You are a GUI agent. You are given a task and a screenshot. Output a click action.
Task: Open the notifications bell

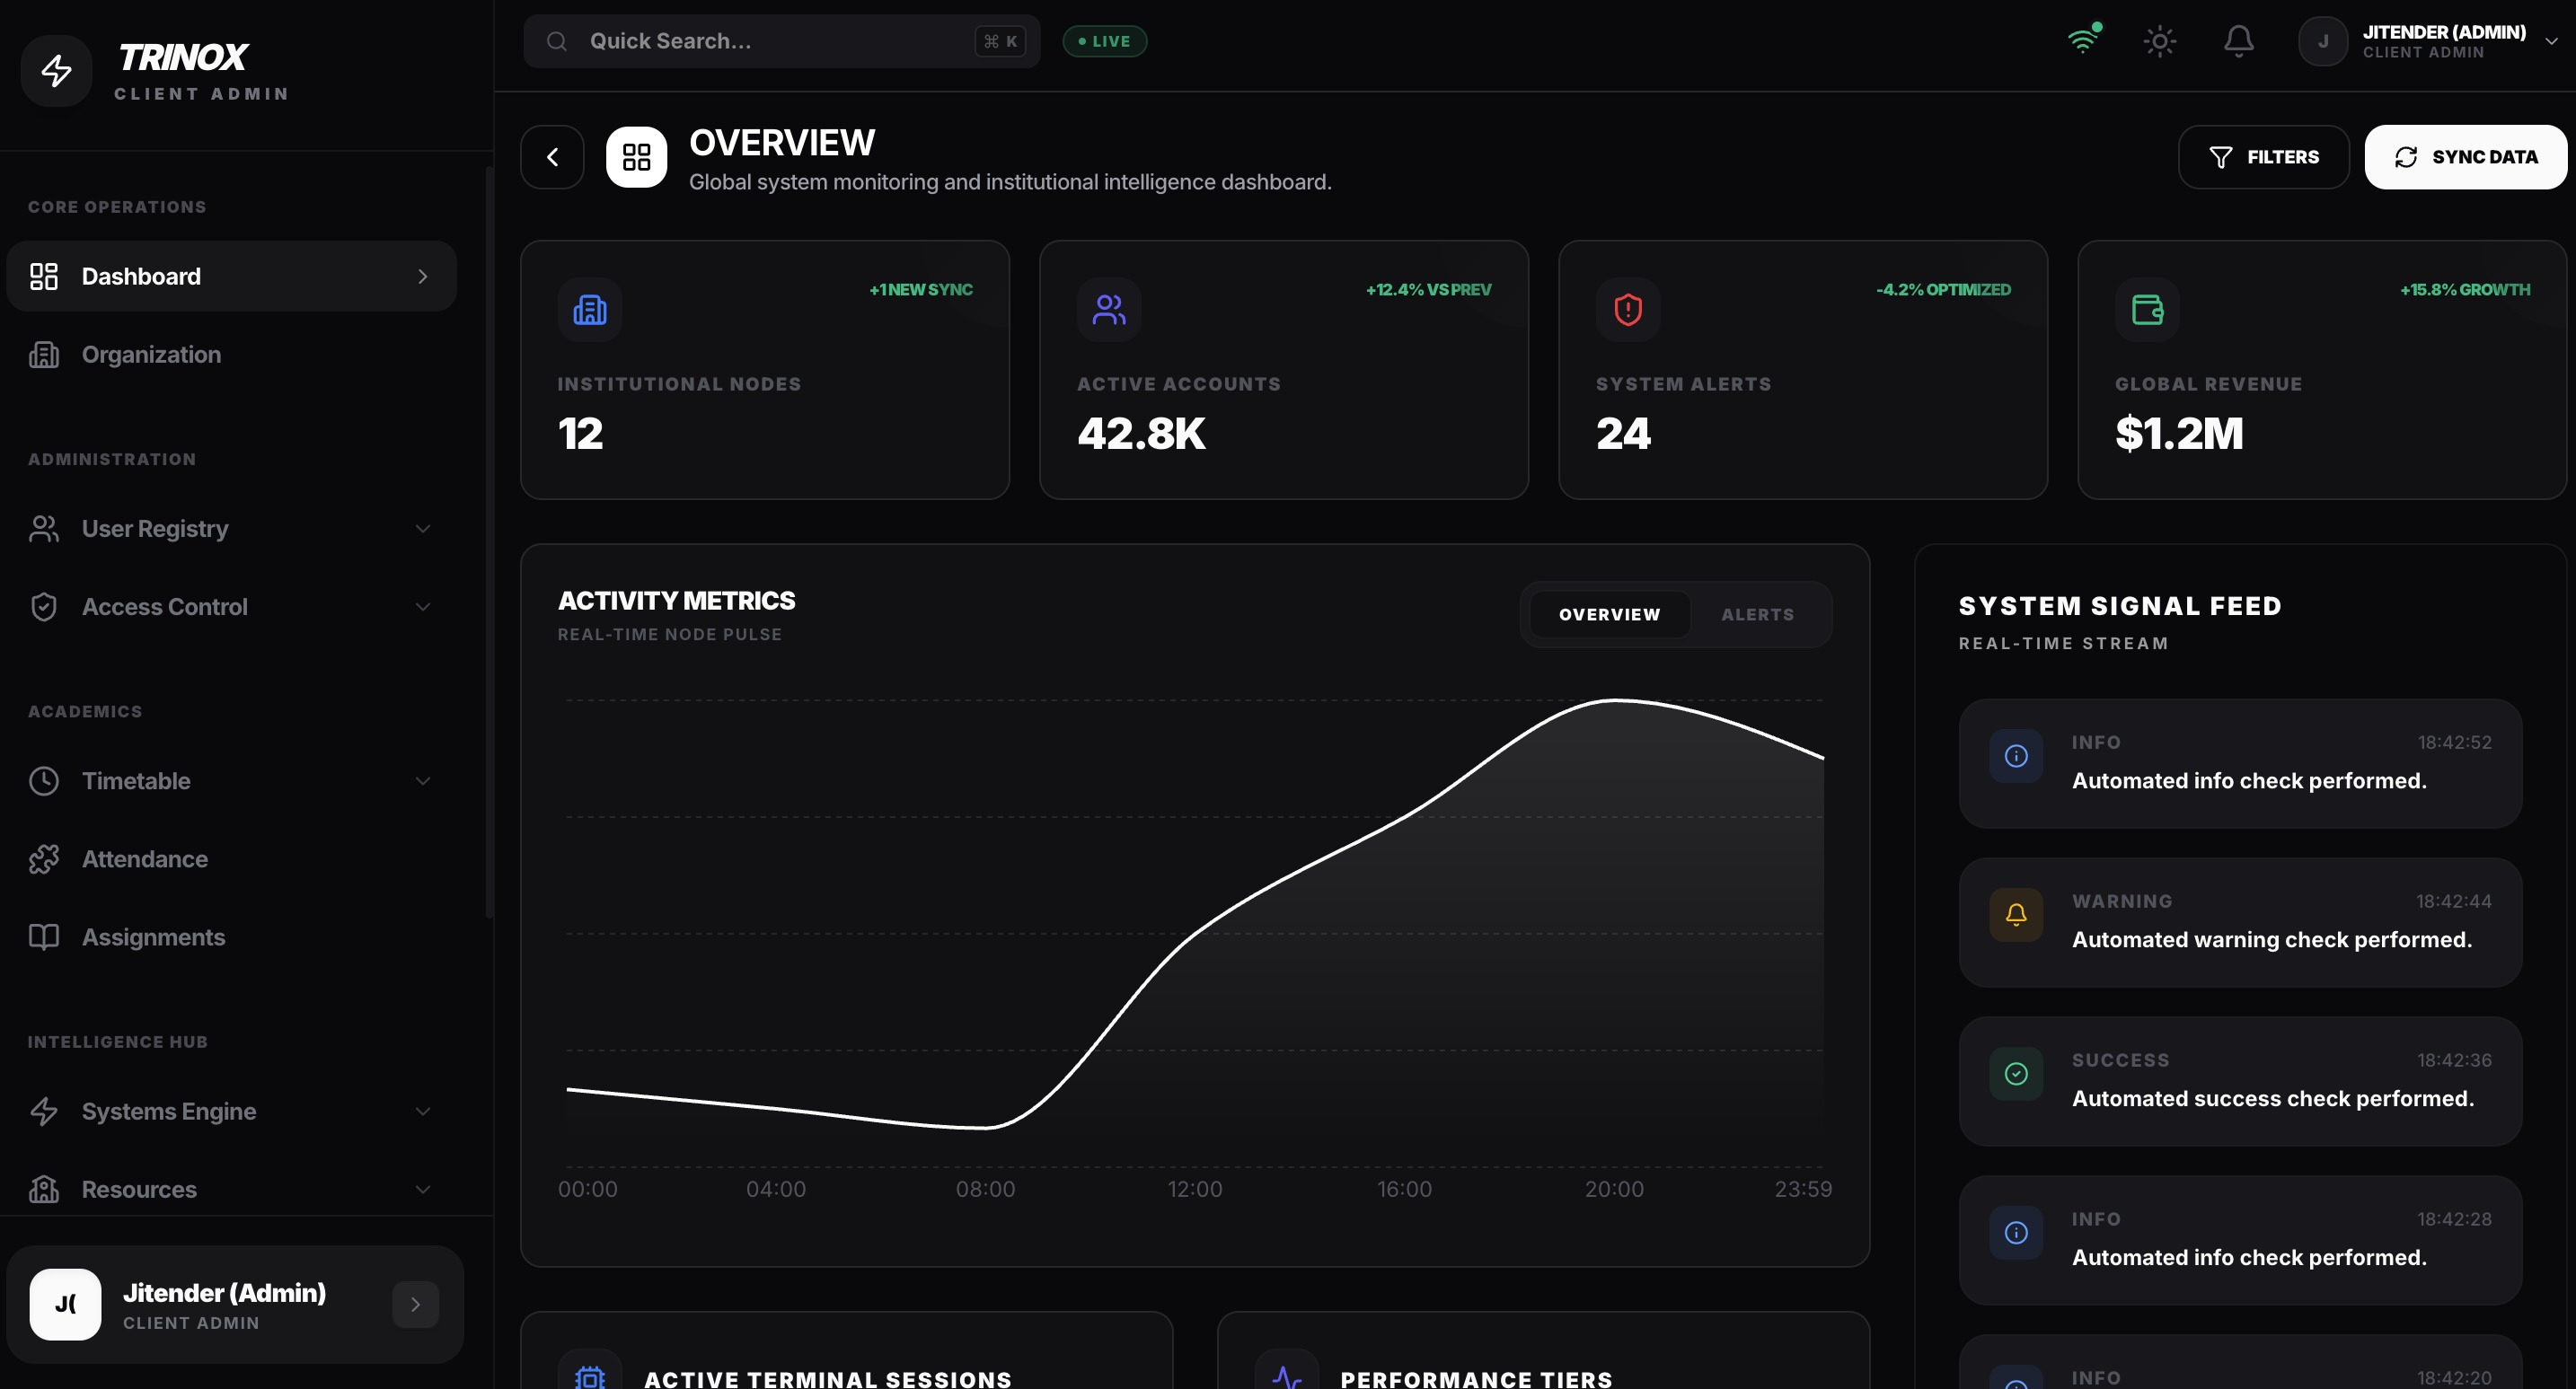click(x=2238, y=41)
